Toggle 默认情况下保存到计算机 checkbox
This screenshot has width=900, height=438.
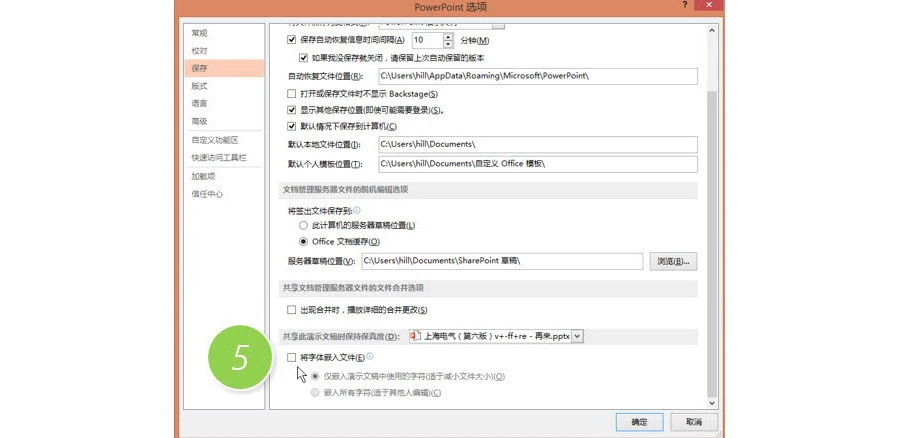click(x=292, y=126)
